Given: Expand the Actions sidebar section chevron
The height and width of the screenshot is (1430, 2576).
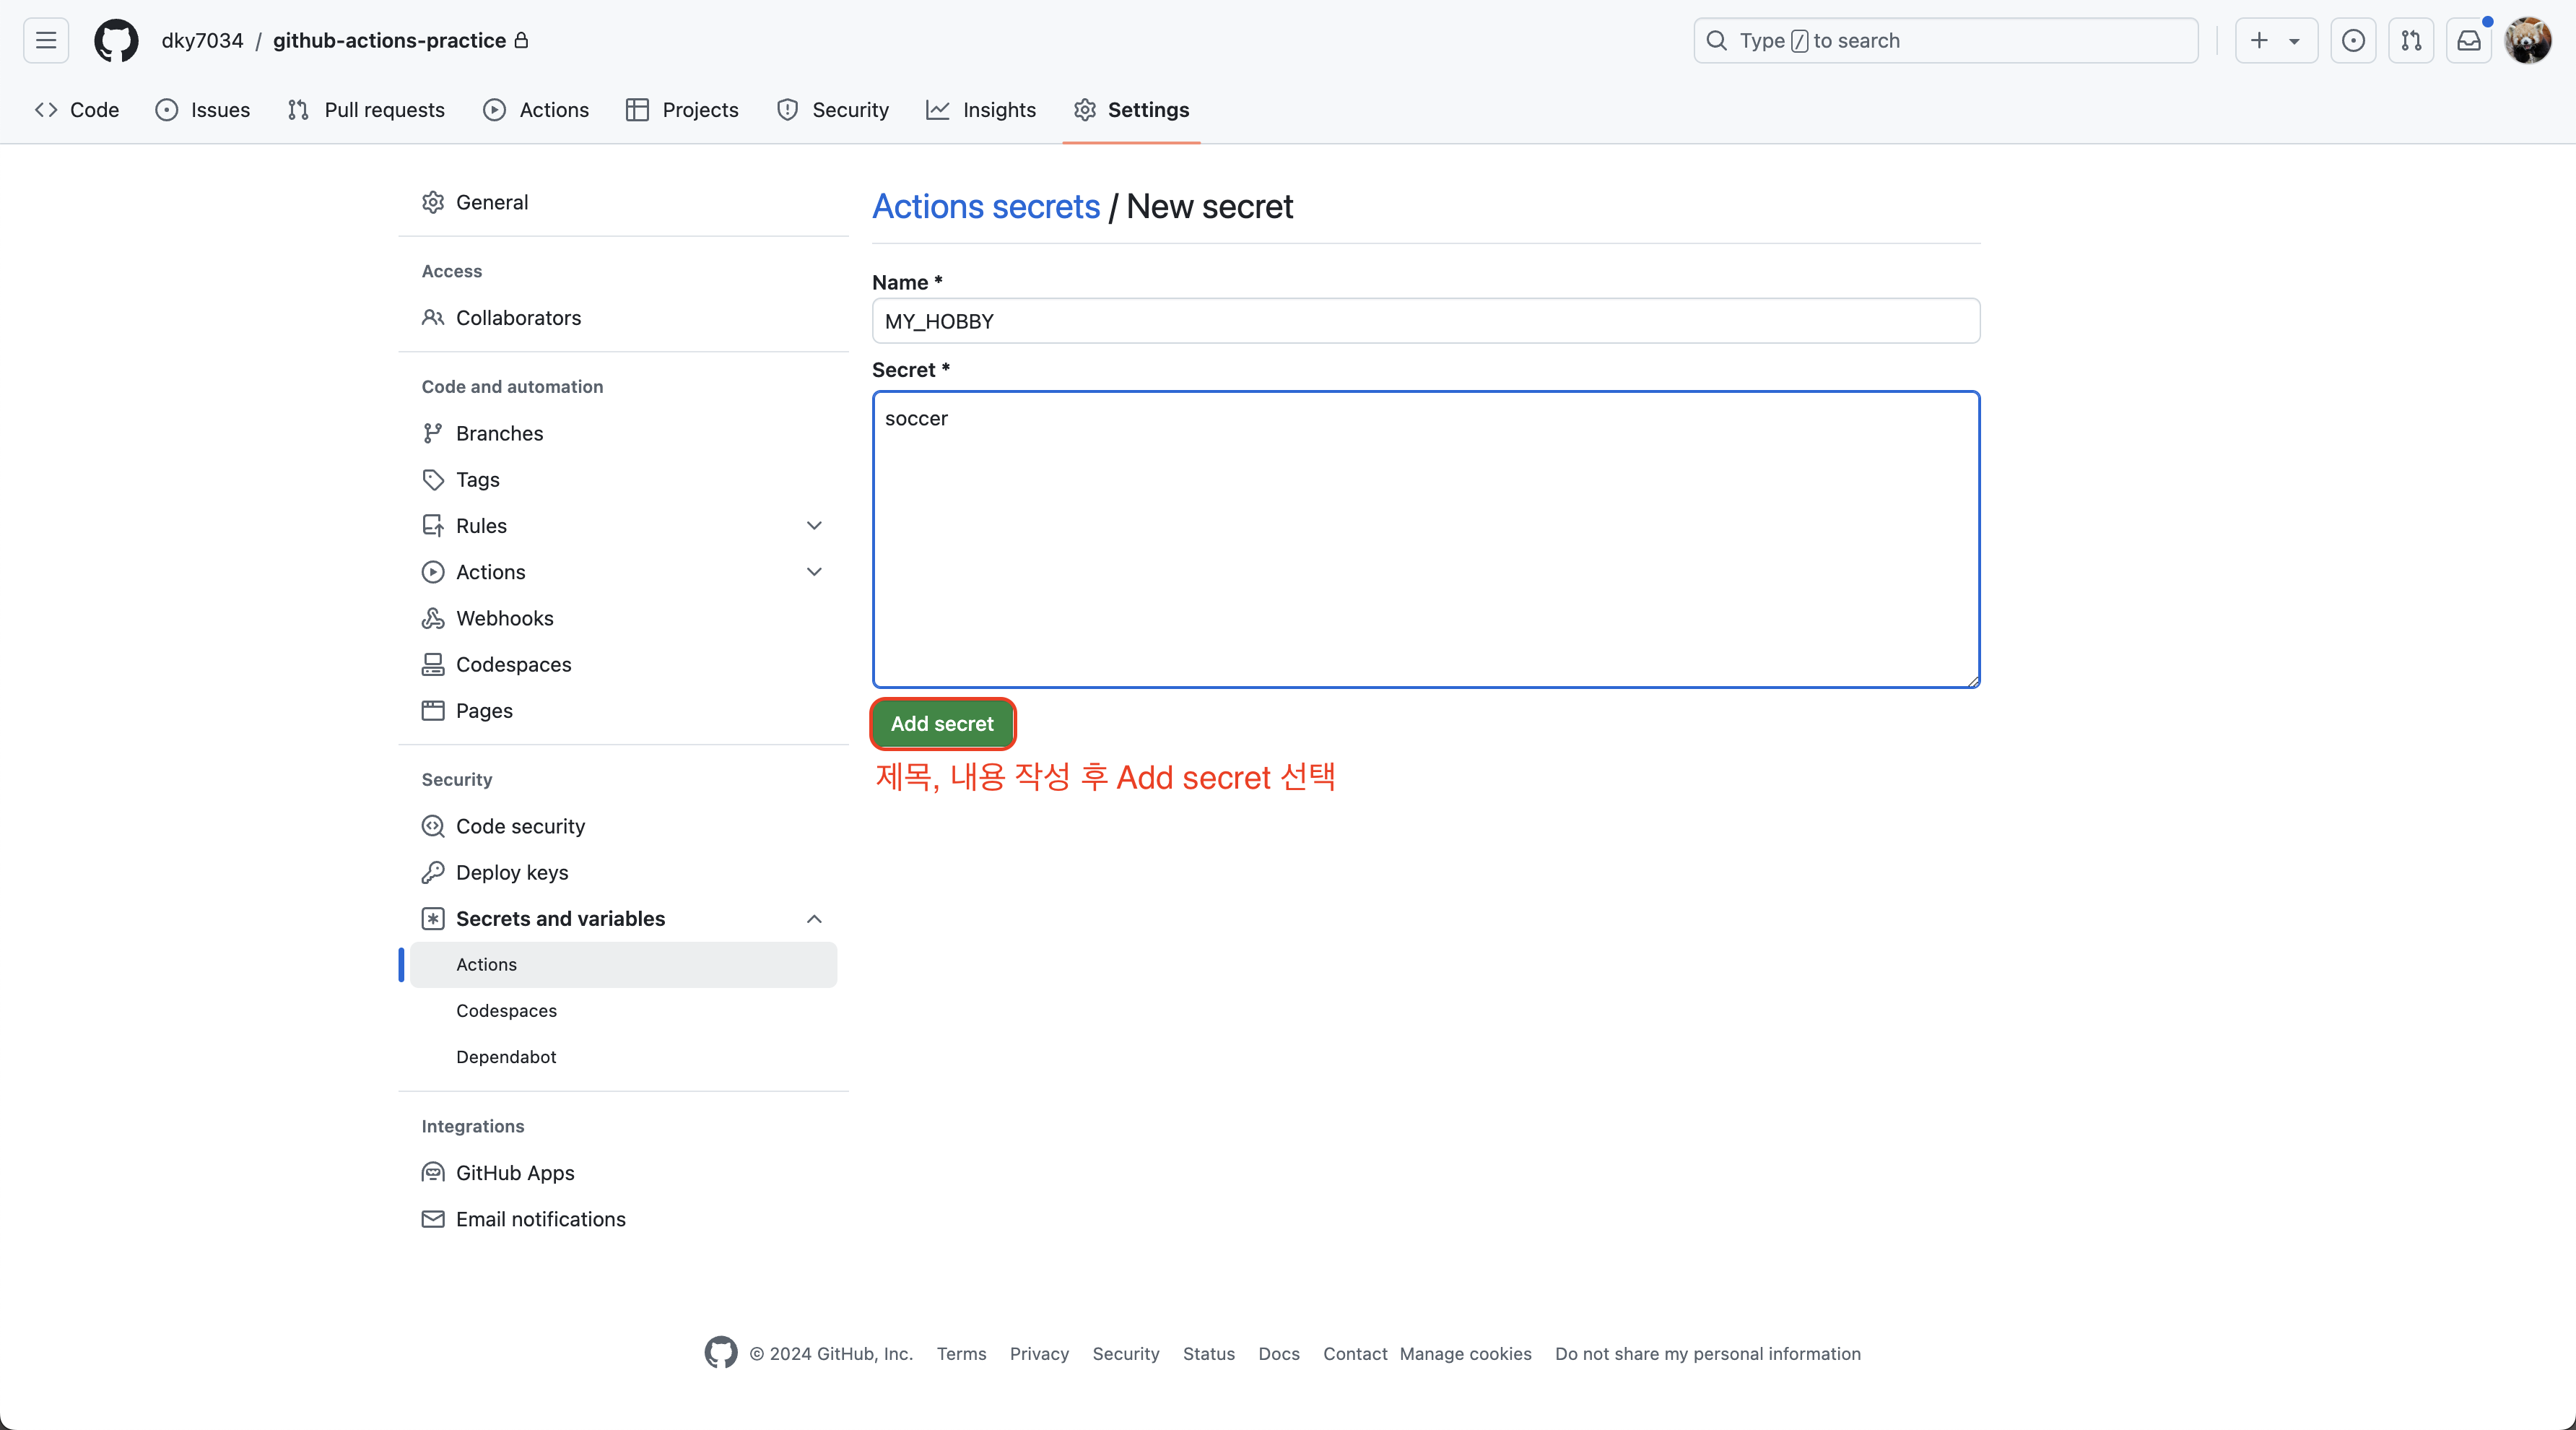Looking at the screenshot, I should pos(814,572).
